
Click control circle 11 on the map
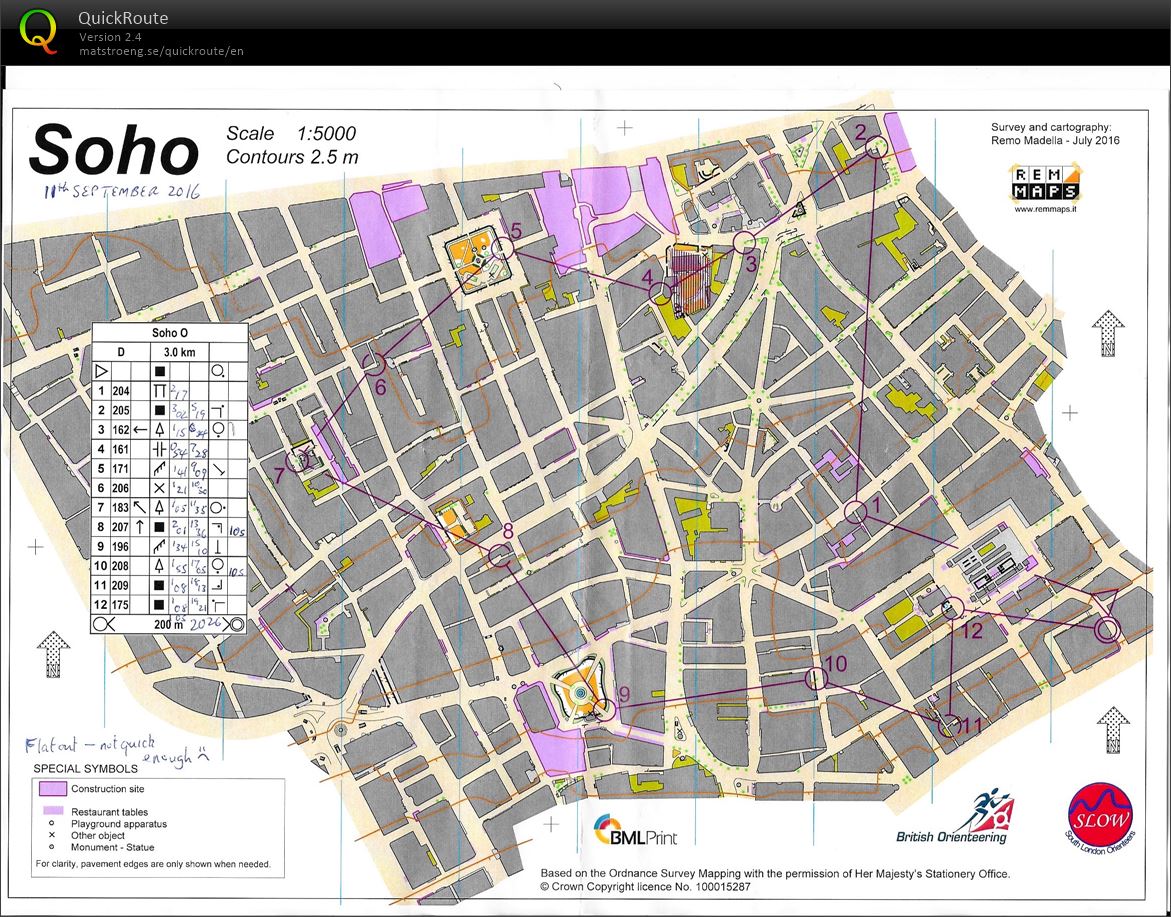949,725
